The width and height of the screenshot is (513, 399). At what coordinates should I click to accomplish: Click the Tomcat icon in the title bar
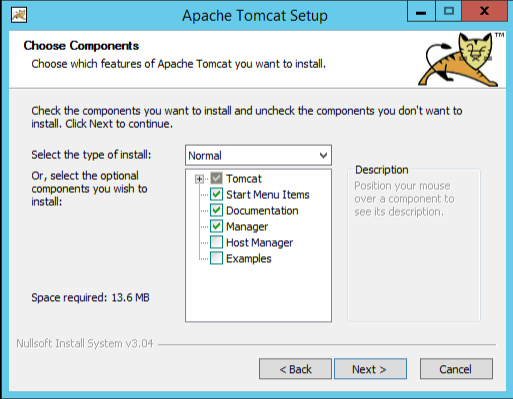pos(19,15)
